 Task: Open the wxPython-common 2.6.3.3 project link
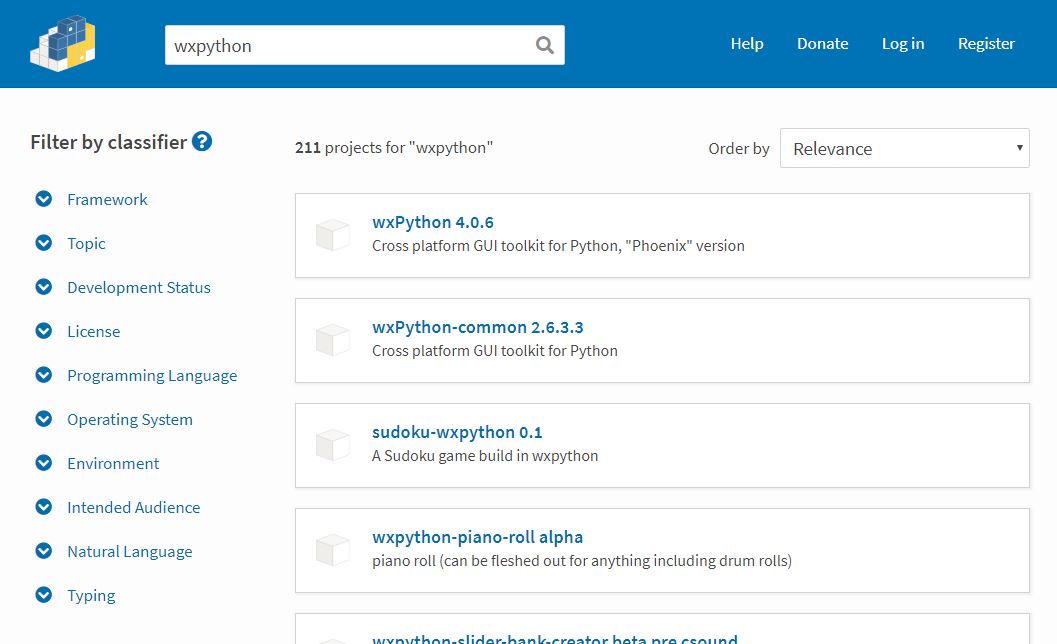tap(477, 327)
